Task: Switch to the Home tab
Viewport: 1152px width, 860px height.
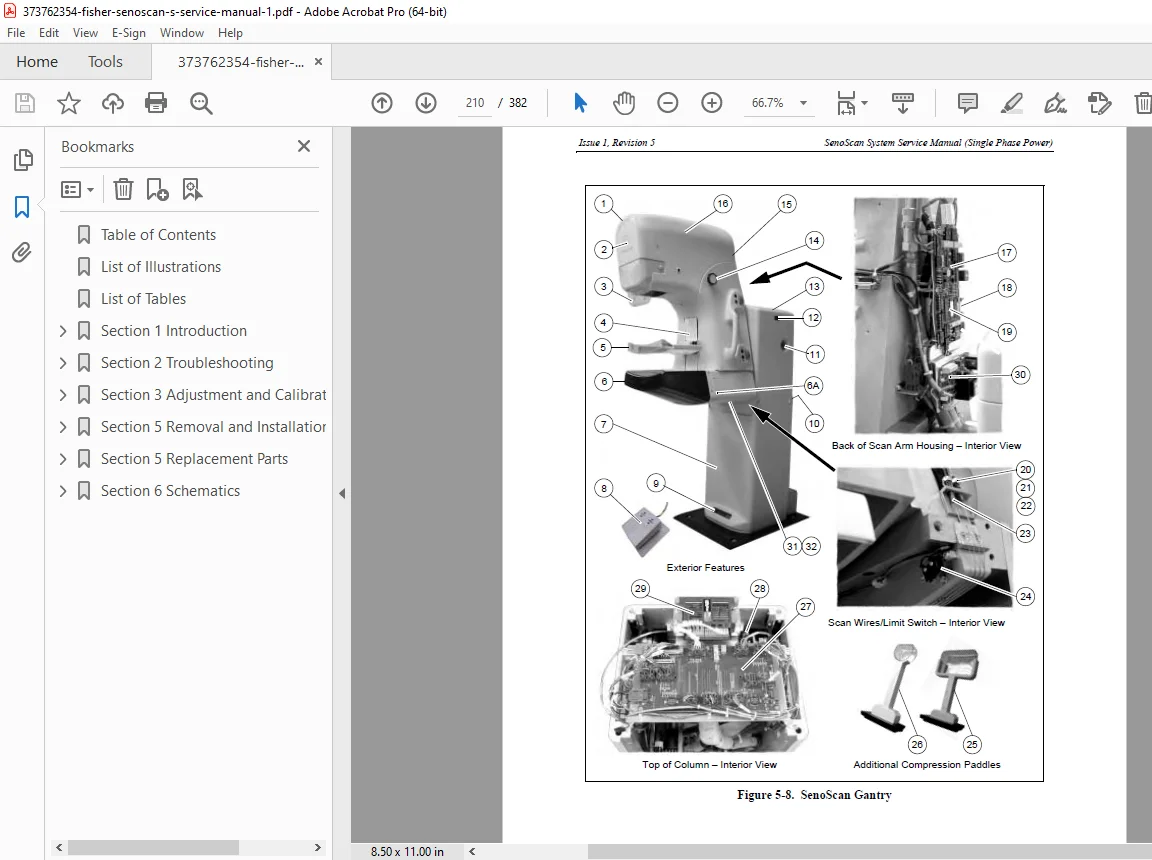Action: [37, 62]
